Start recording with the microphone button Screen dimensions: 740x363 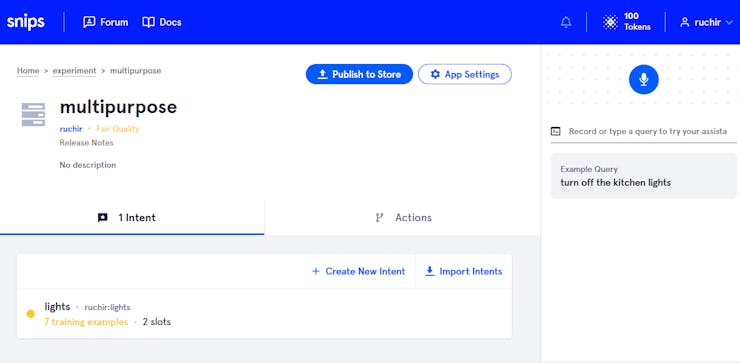(644, 79)
